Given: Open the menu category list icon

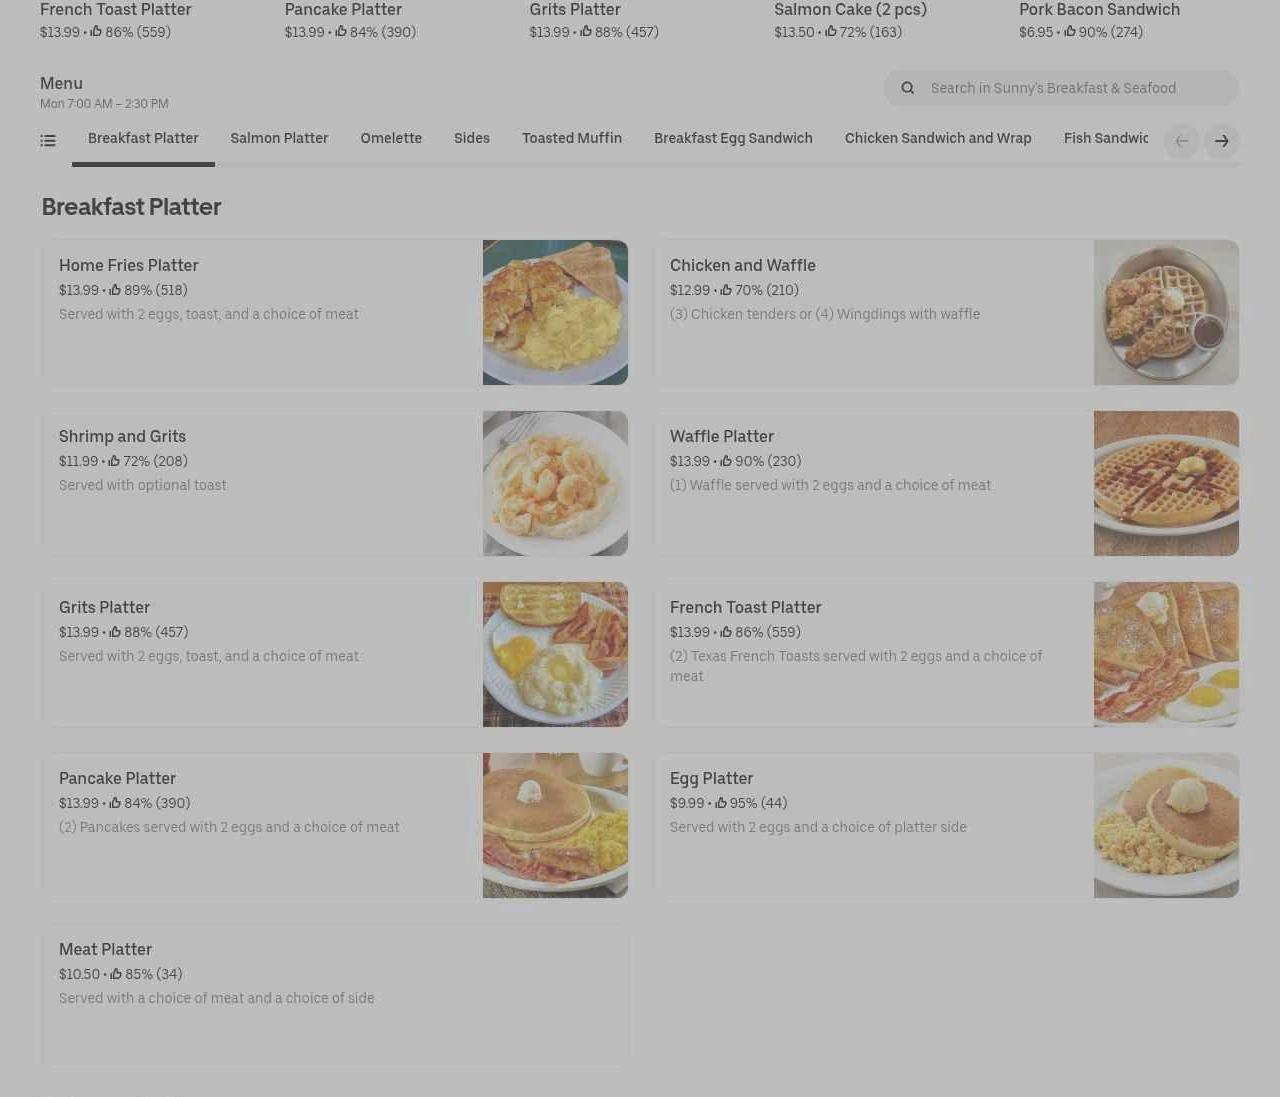Looking at the screenshot, I should pos(48,141).
